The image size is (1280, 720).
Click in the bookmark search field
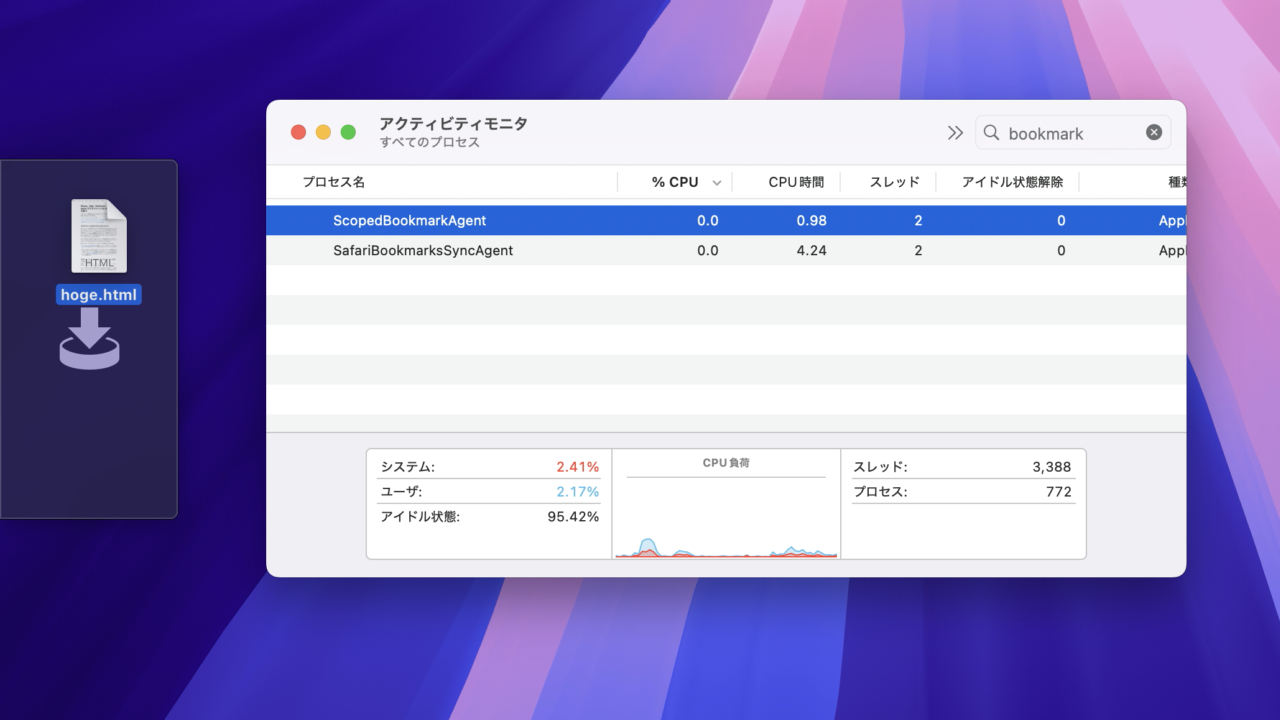pos(1073,133)
